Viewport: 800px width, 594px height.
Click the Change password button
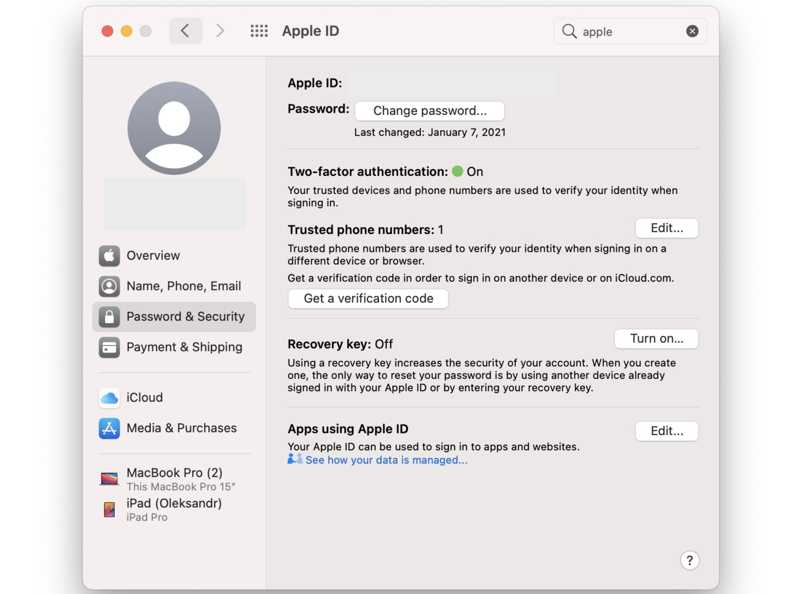(x=430, y=111)
